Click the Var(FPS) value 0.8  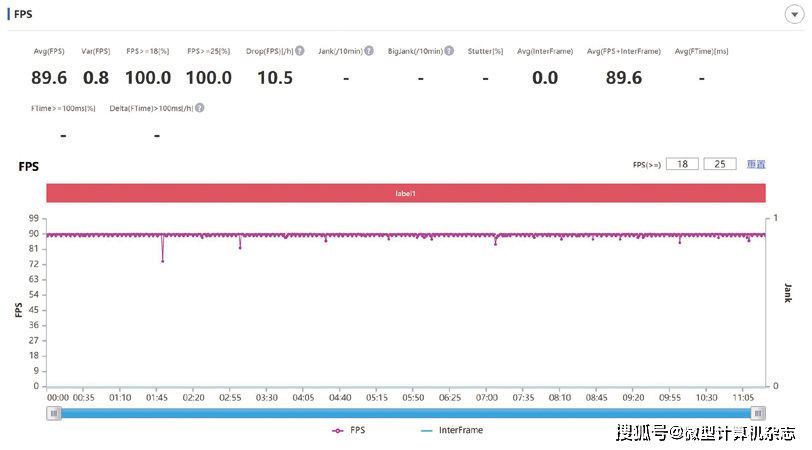point(96,77)
